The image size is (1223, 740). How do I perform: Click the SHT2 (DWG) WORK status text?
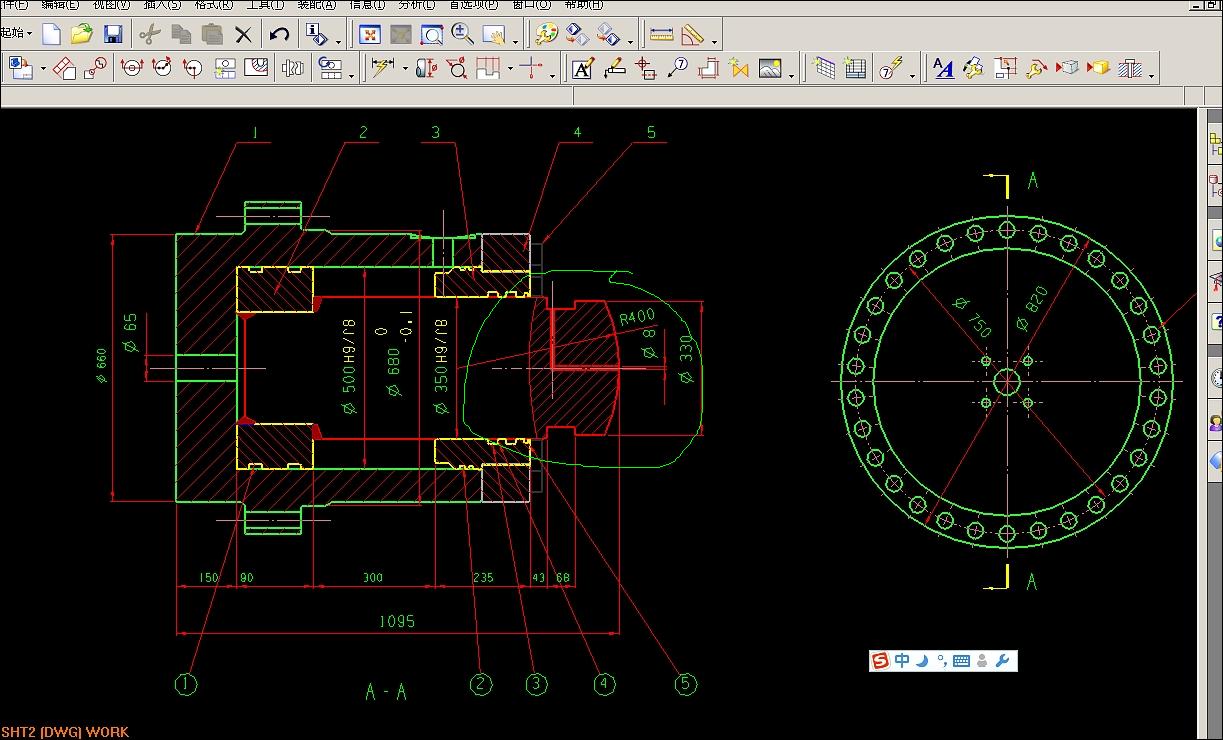point(65,732)
